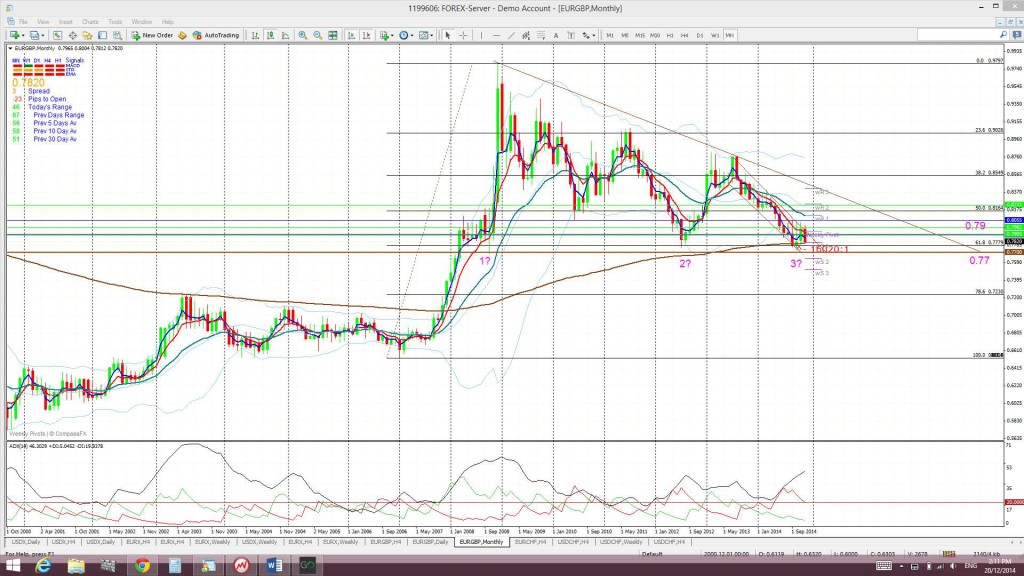Zoom out of the chart
This screenshot has height=576, width=1024.
pos(317,35)
